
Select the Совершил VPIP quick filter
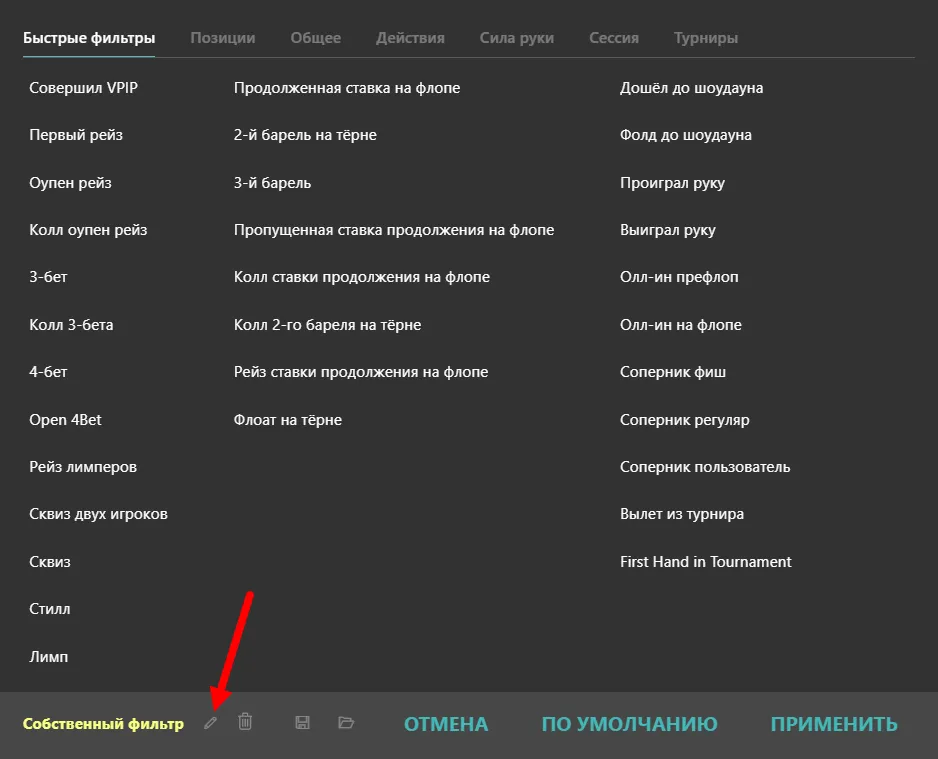click(83, 88)
